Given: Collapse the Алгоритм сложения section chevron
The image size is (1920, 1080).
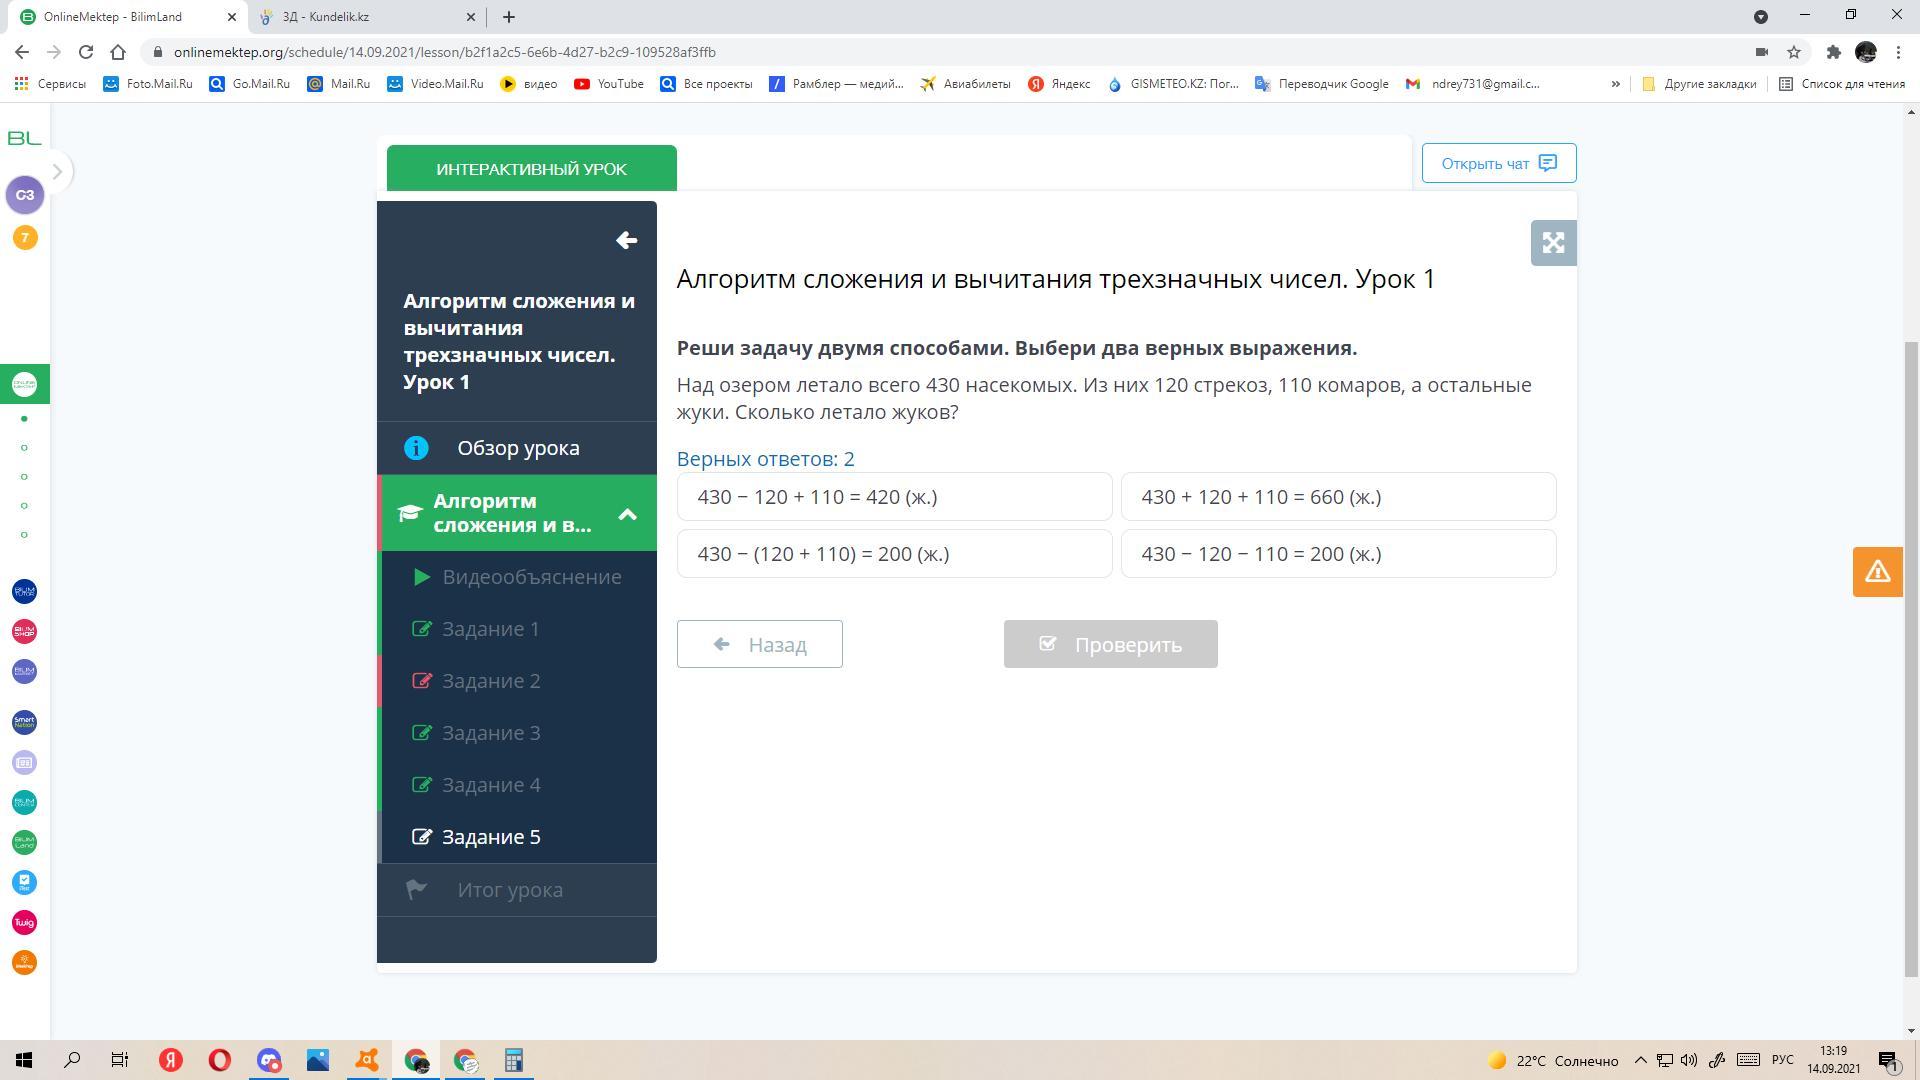Looking at the screenshot, I should [x=627, y=514].
